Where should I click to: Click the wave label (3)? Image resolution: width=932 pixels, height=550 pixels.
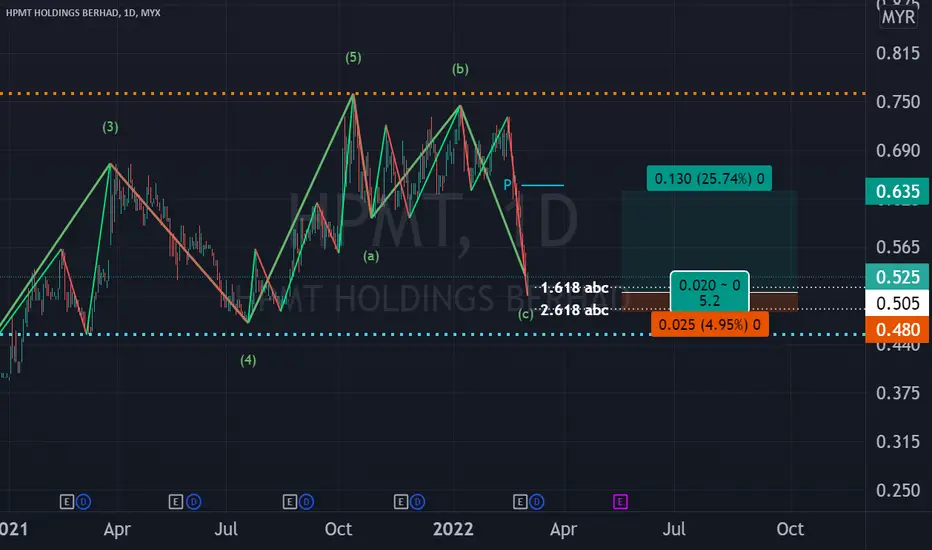click(110, 127)
